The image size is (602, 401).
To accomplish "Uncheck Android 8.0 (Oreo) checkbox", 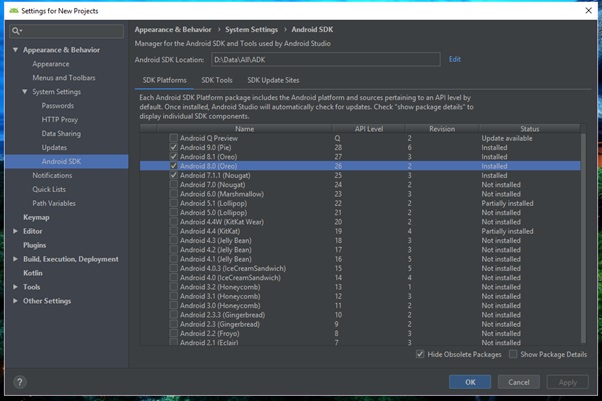I will 174,166.
